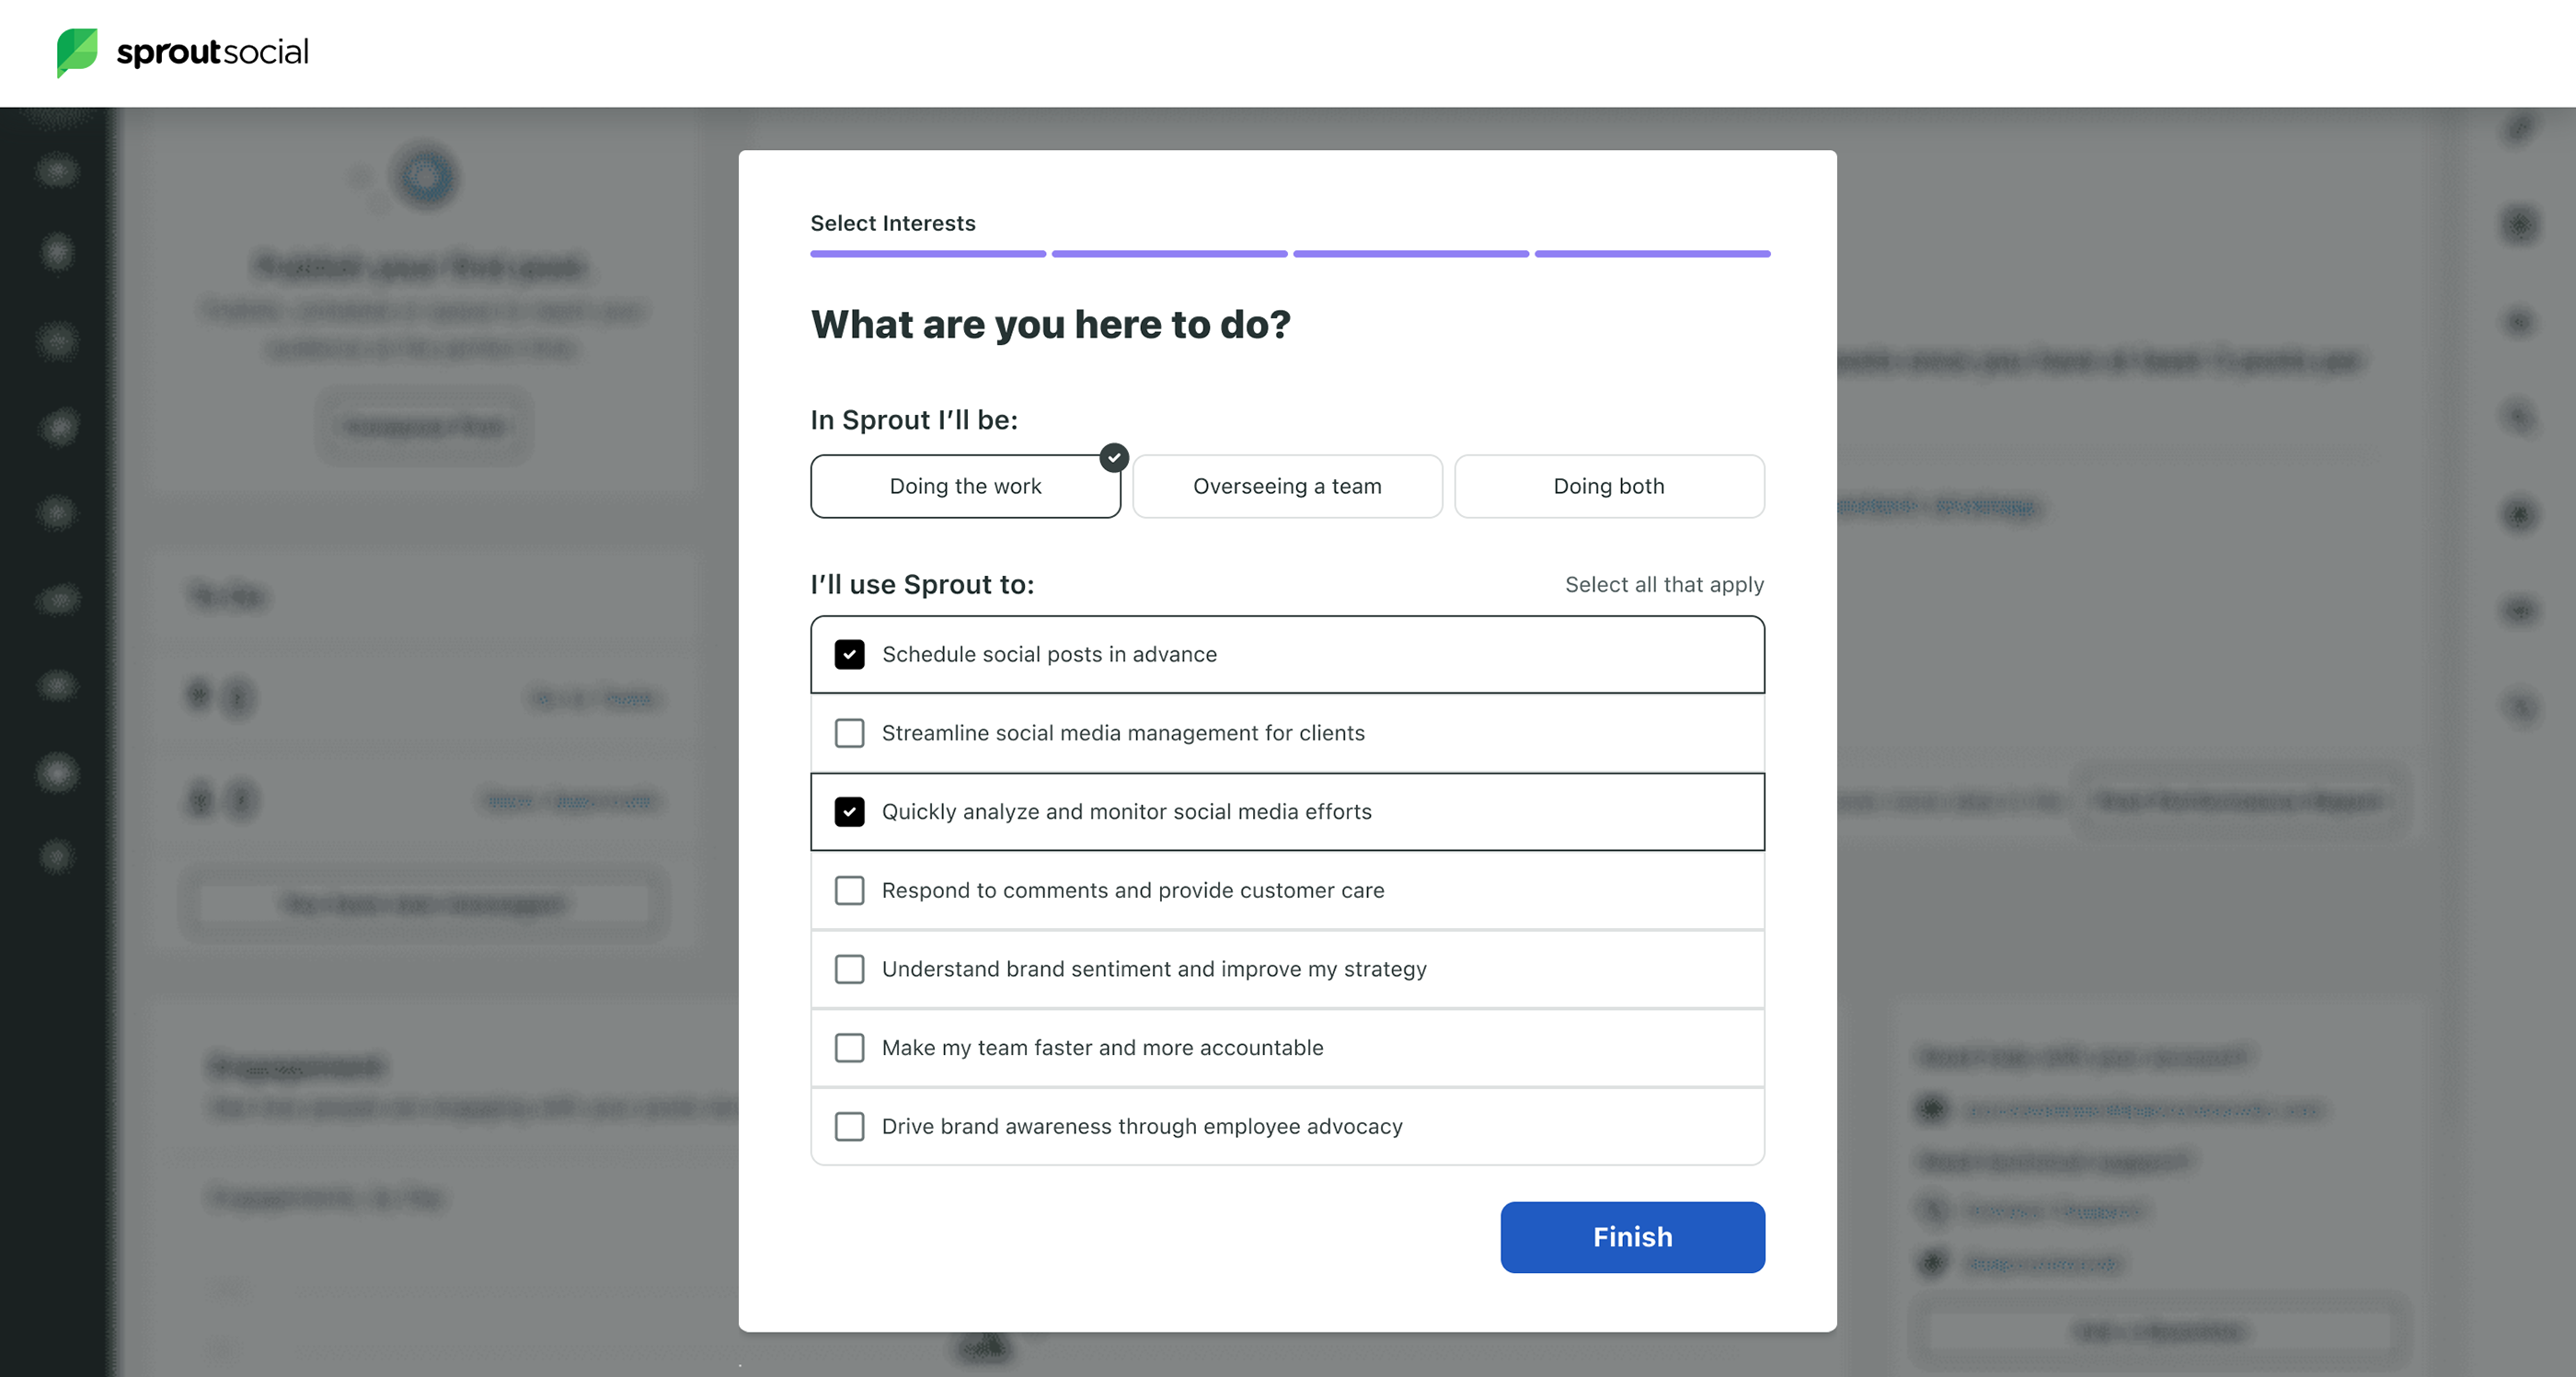Click the first purple progress bar segment

pos(928,254)
